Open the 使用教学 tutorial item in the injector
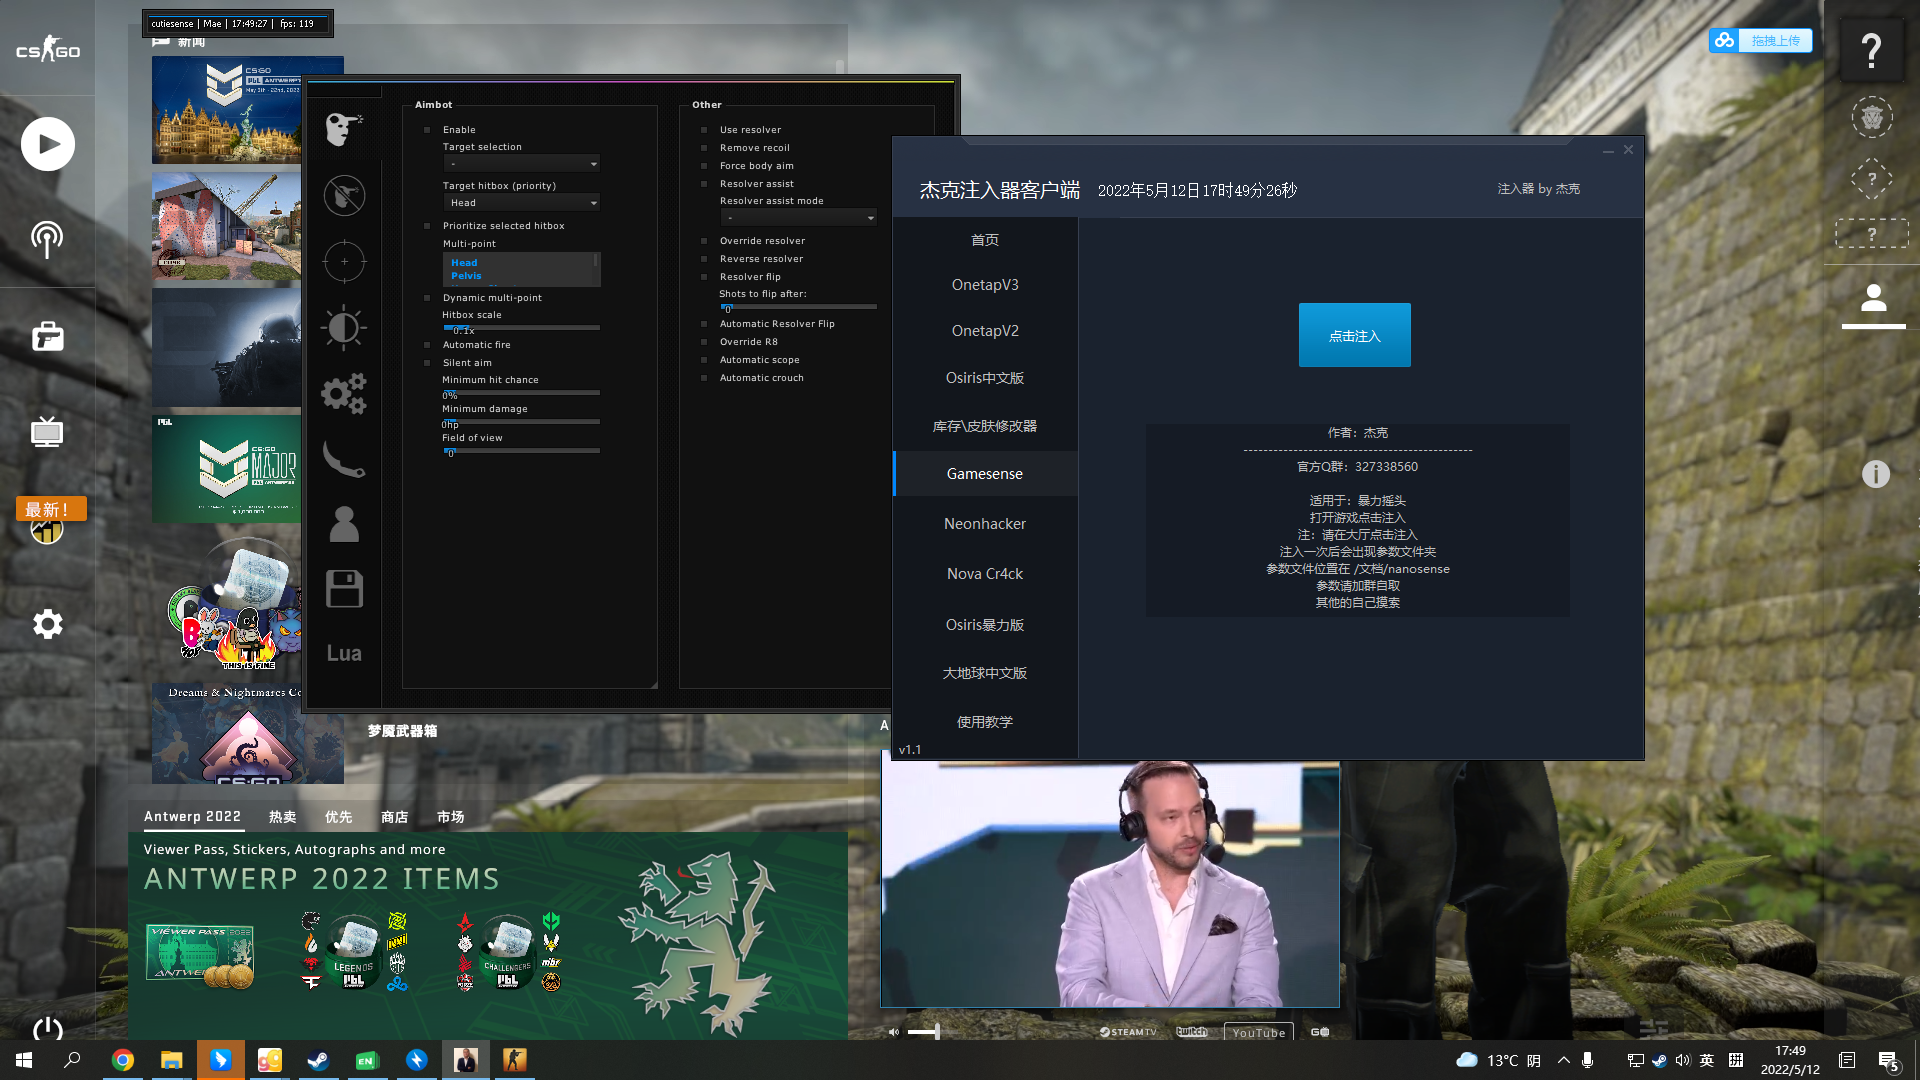1920x1080 pixels. (x=985, y=722)
